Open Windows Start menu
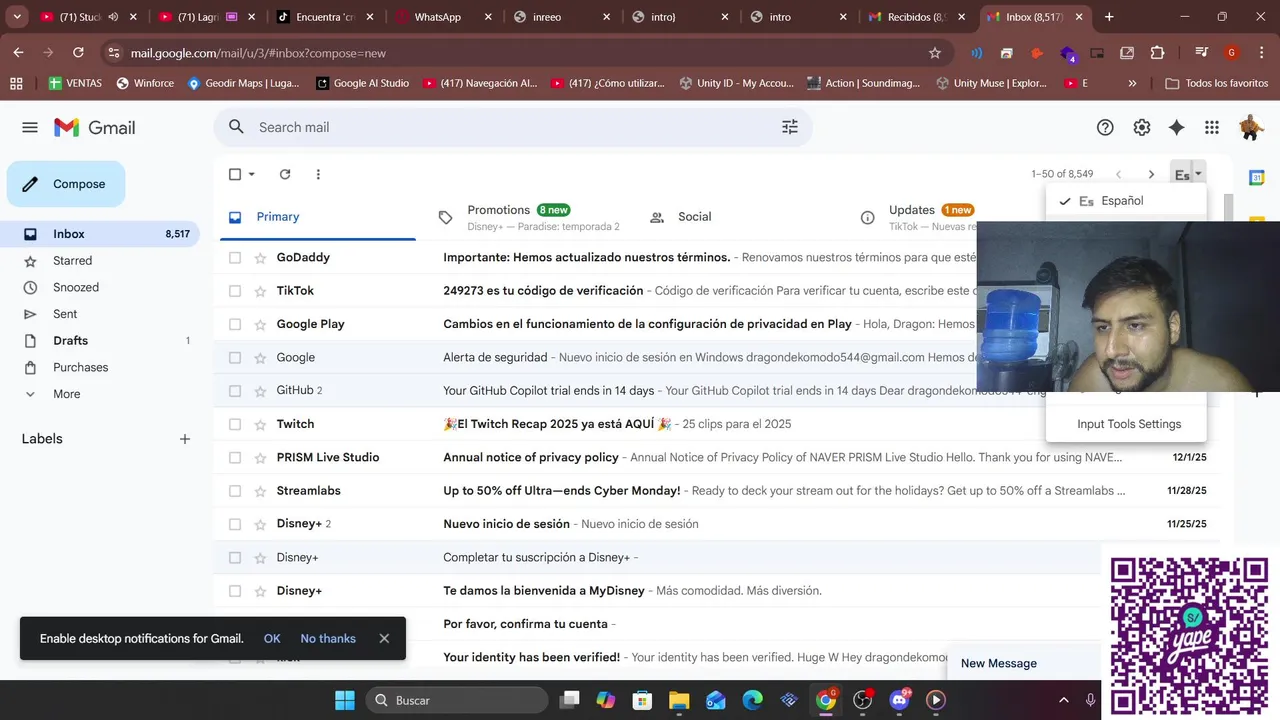This screenshot has width=1280, height=720. (x=345, y=700)
